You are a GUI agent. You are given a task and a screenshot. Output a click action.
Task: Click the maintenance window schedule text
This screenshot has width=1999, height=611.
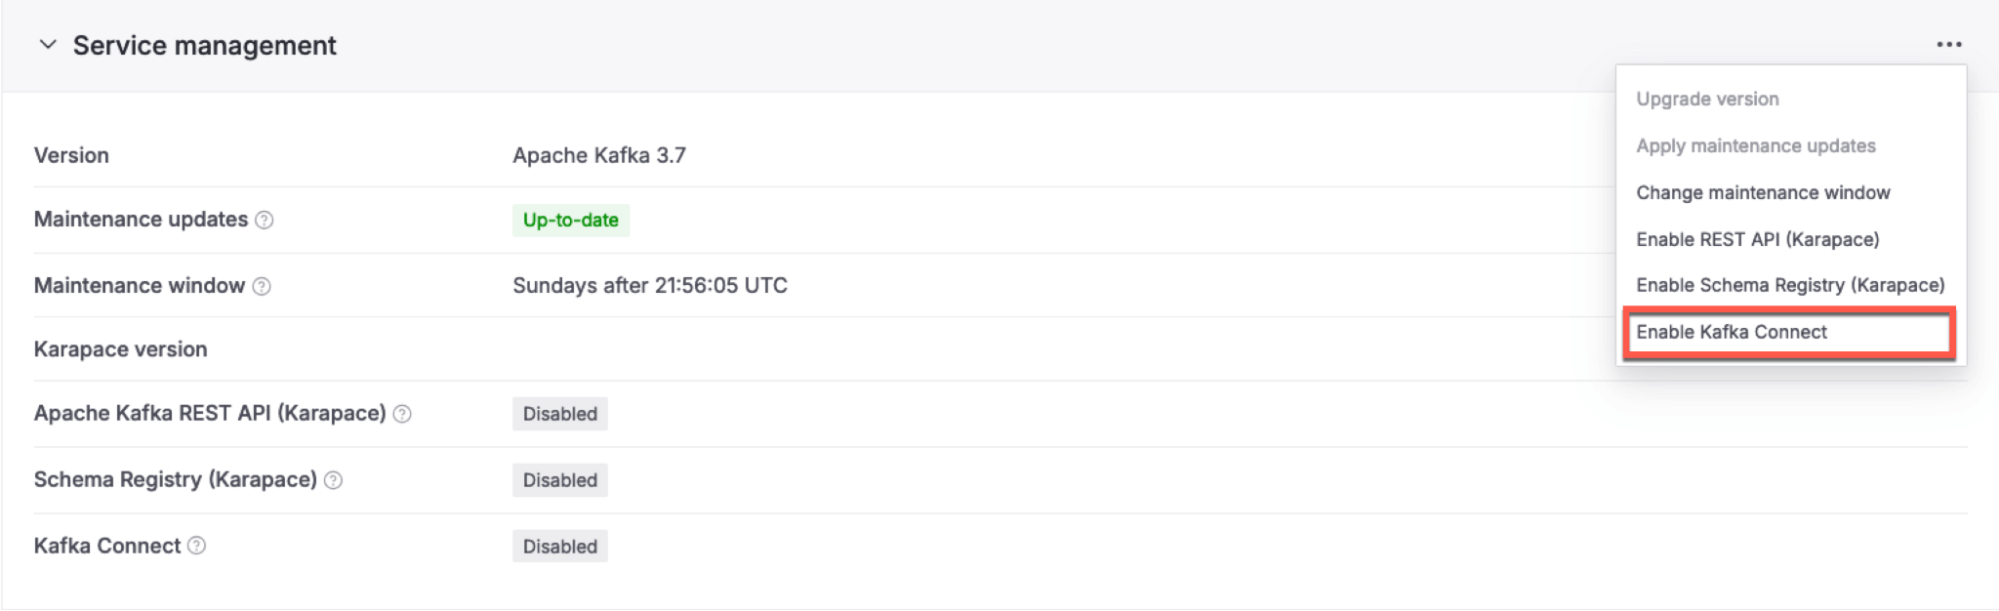pyautogui.click(x=649, y=285)
